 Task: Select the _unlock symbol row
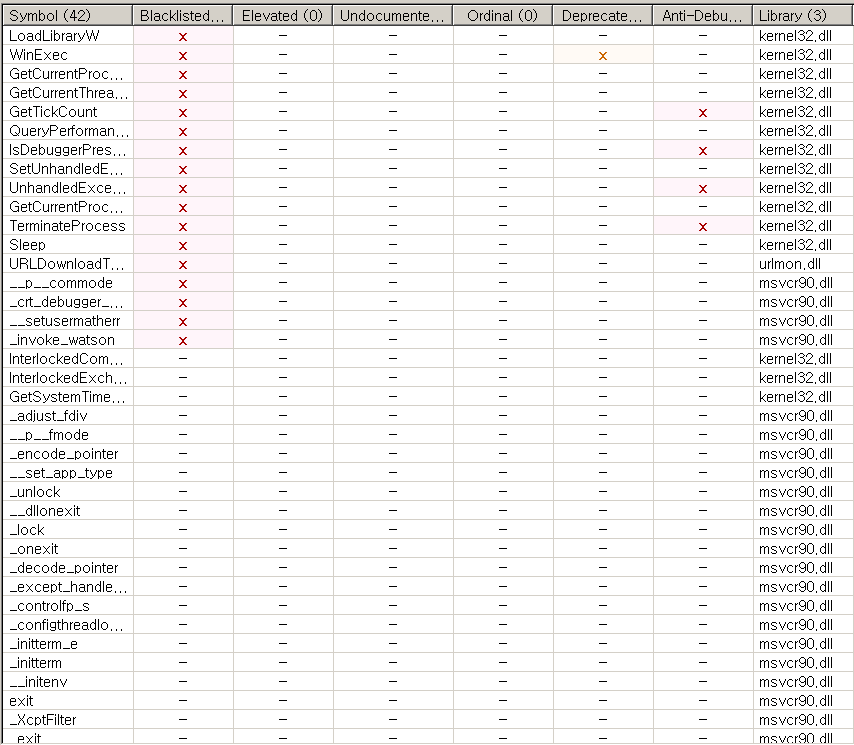35,492
